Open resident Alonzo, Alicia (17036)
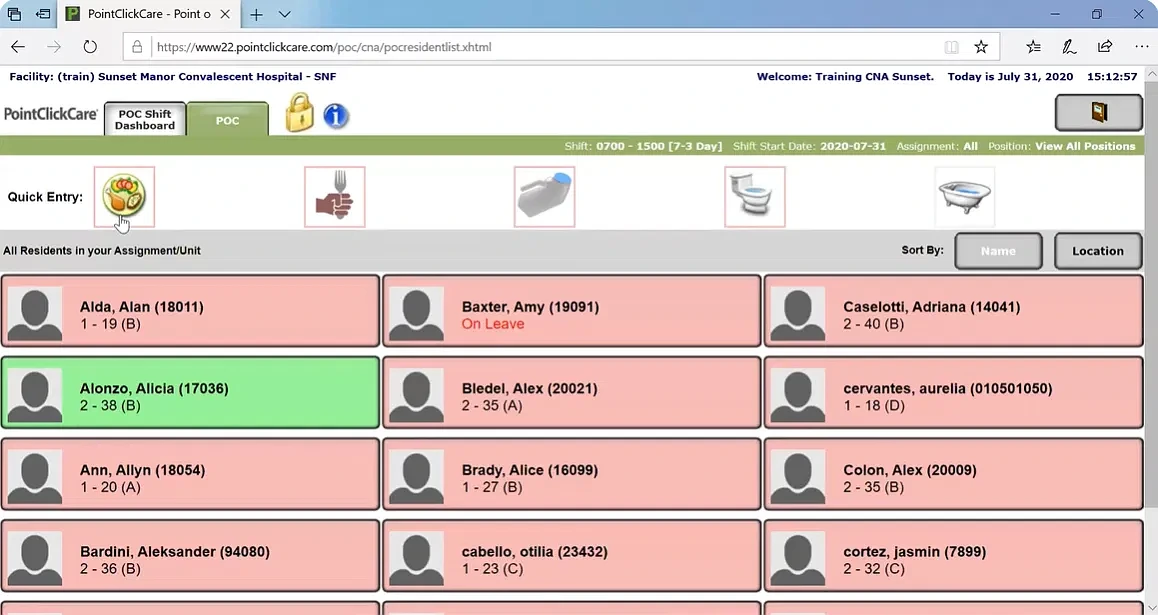Screen dimensions: 1158x615 click(x=191, y=392)
